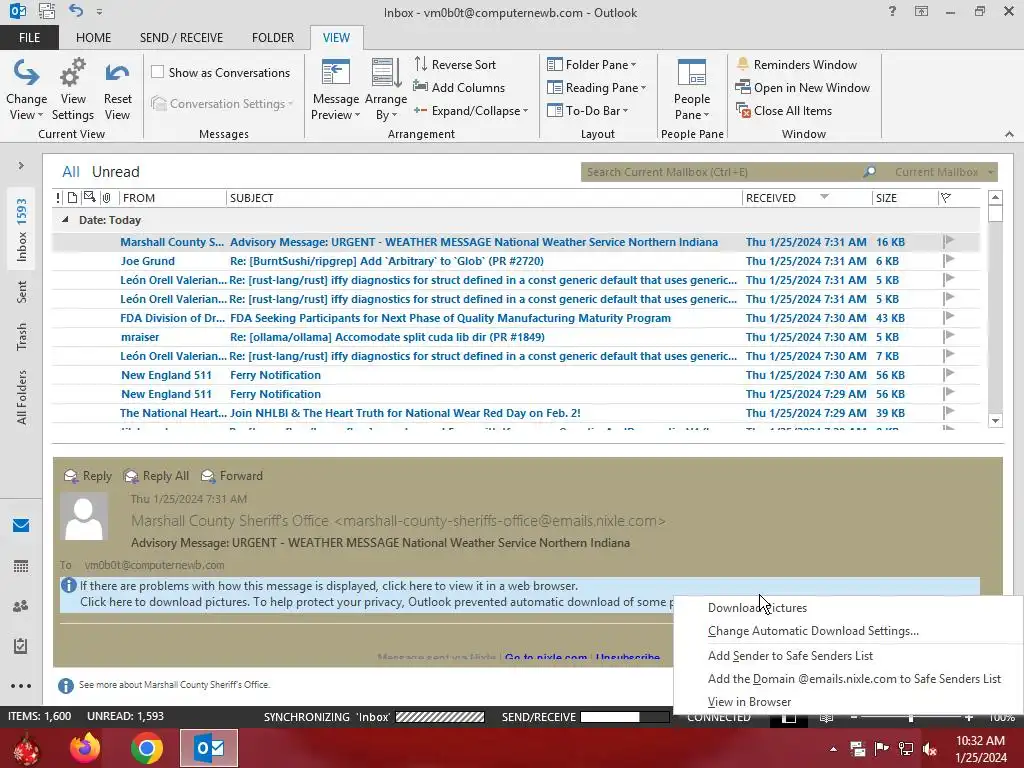Click Forward in the reading pane
Screen dimensions: 1024x768
(232, 476)
